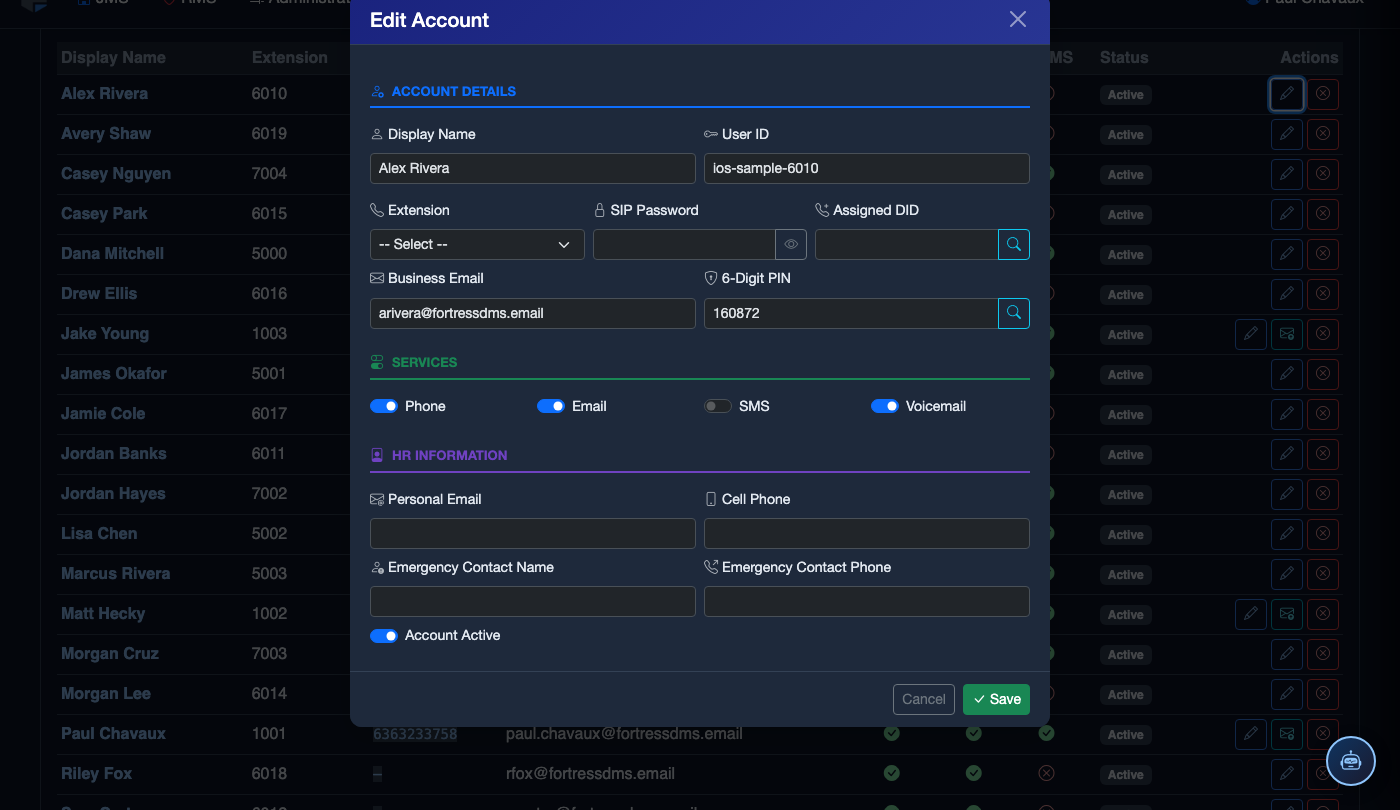Open the chatbot assistant icon

[x=1351, y=761]
